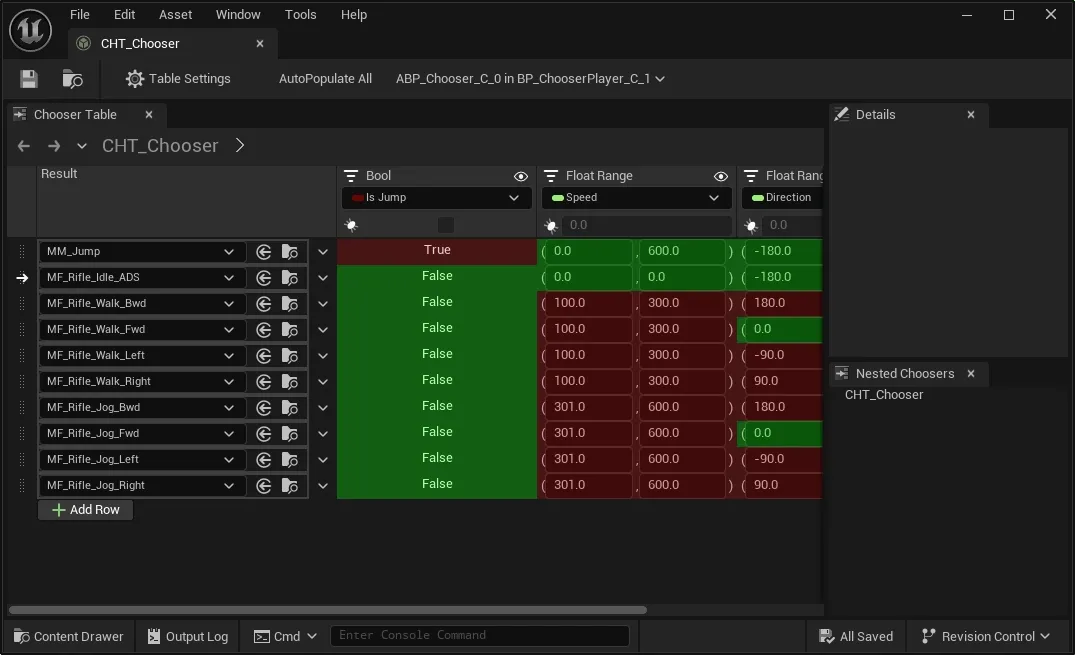This screenshot has height=655, width=1075.
Task: Use selected asset icon for MF_Rifle_Walk_Left row
Action: pyautogui.click(x=263, y=356)
